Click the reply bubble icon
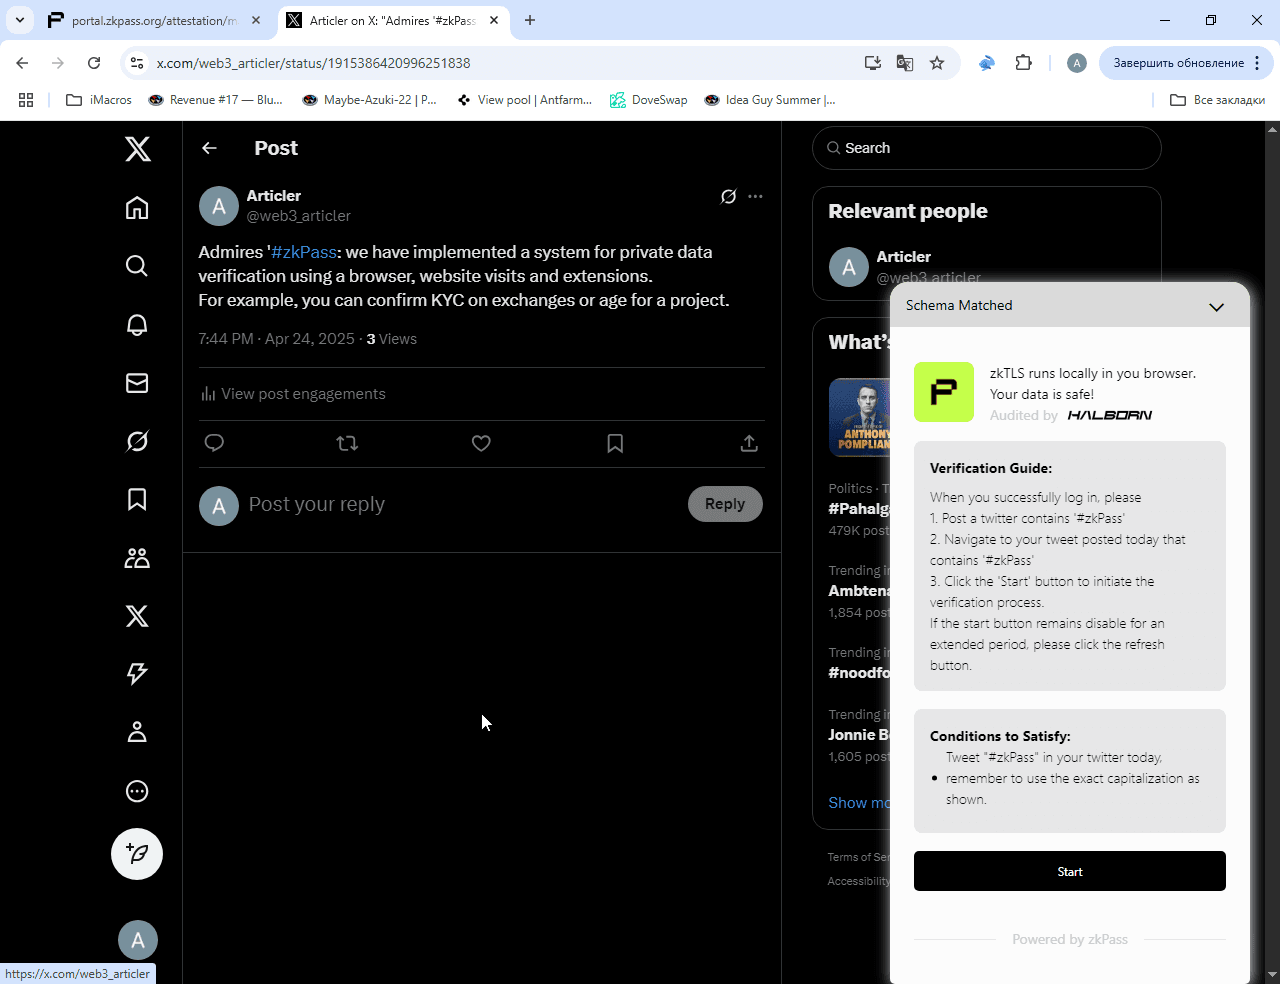Image resolution: width=1280 pixels, height=984 pixels. [214, 443]
